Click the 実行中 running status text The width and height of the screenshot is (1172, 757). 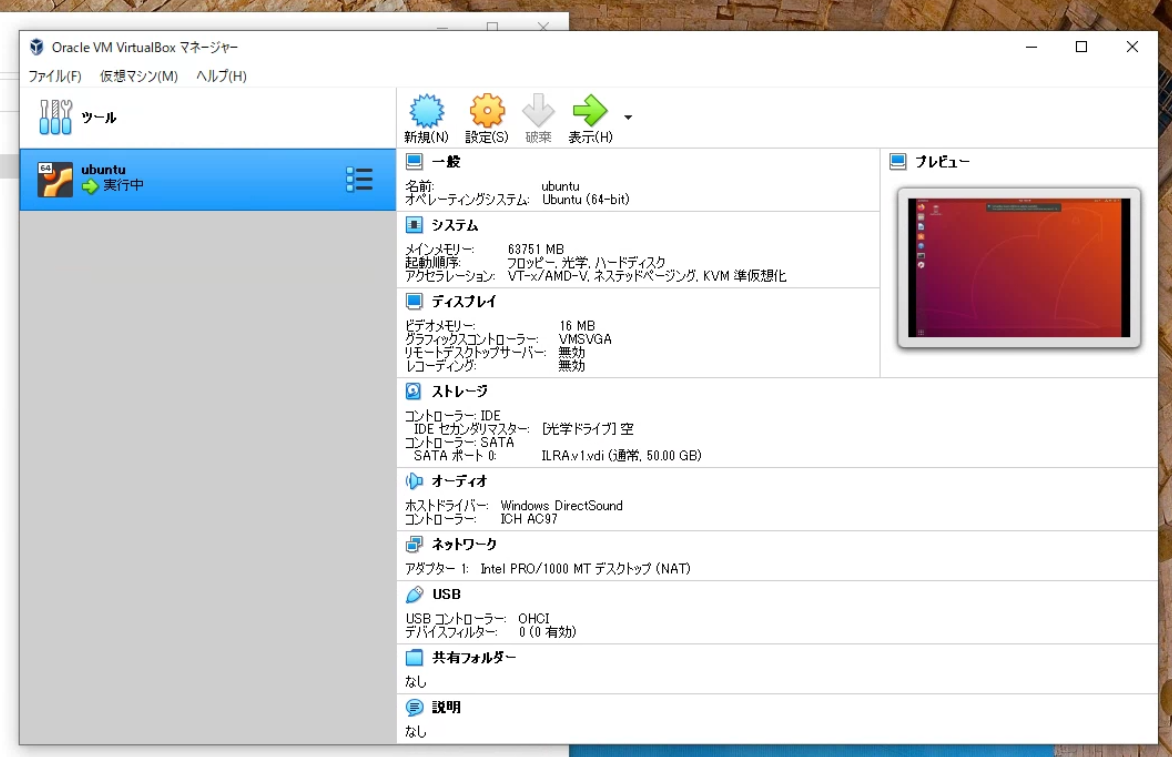pos(123,185)
